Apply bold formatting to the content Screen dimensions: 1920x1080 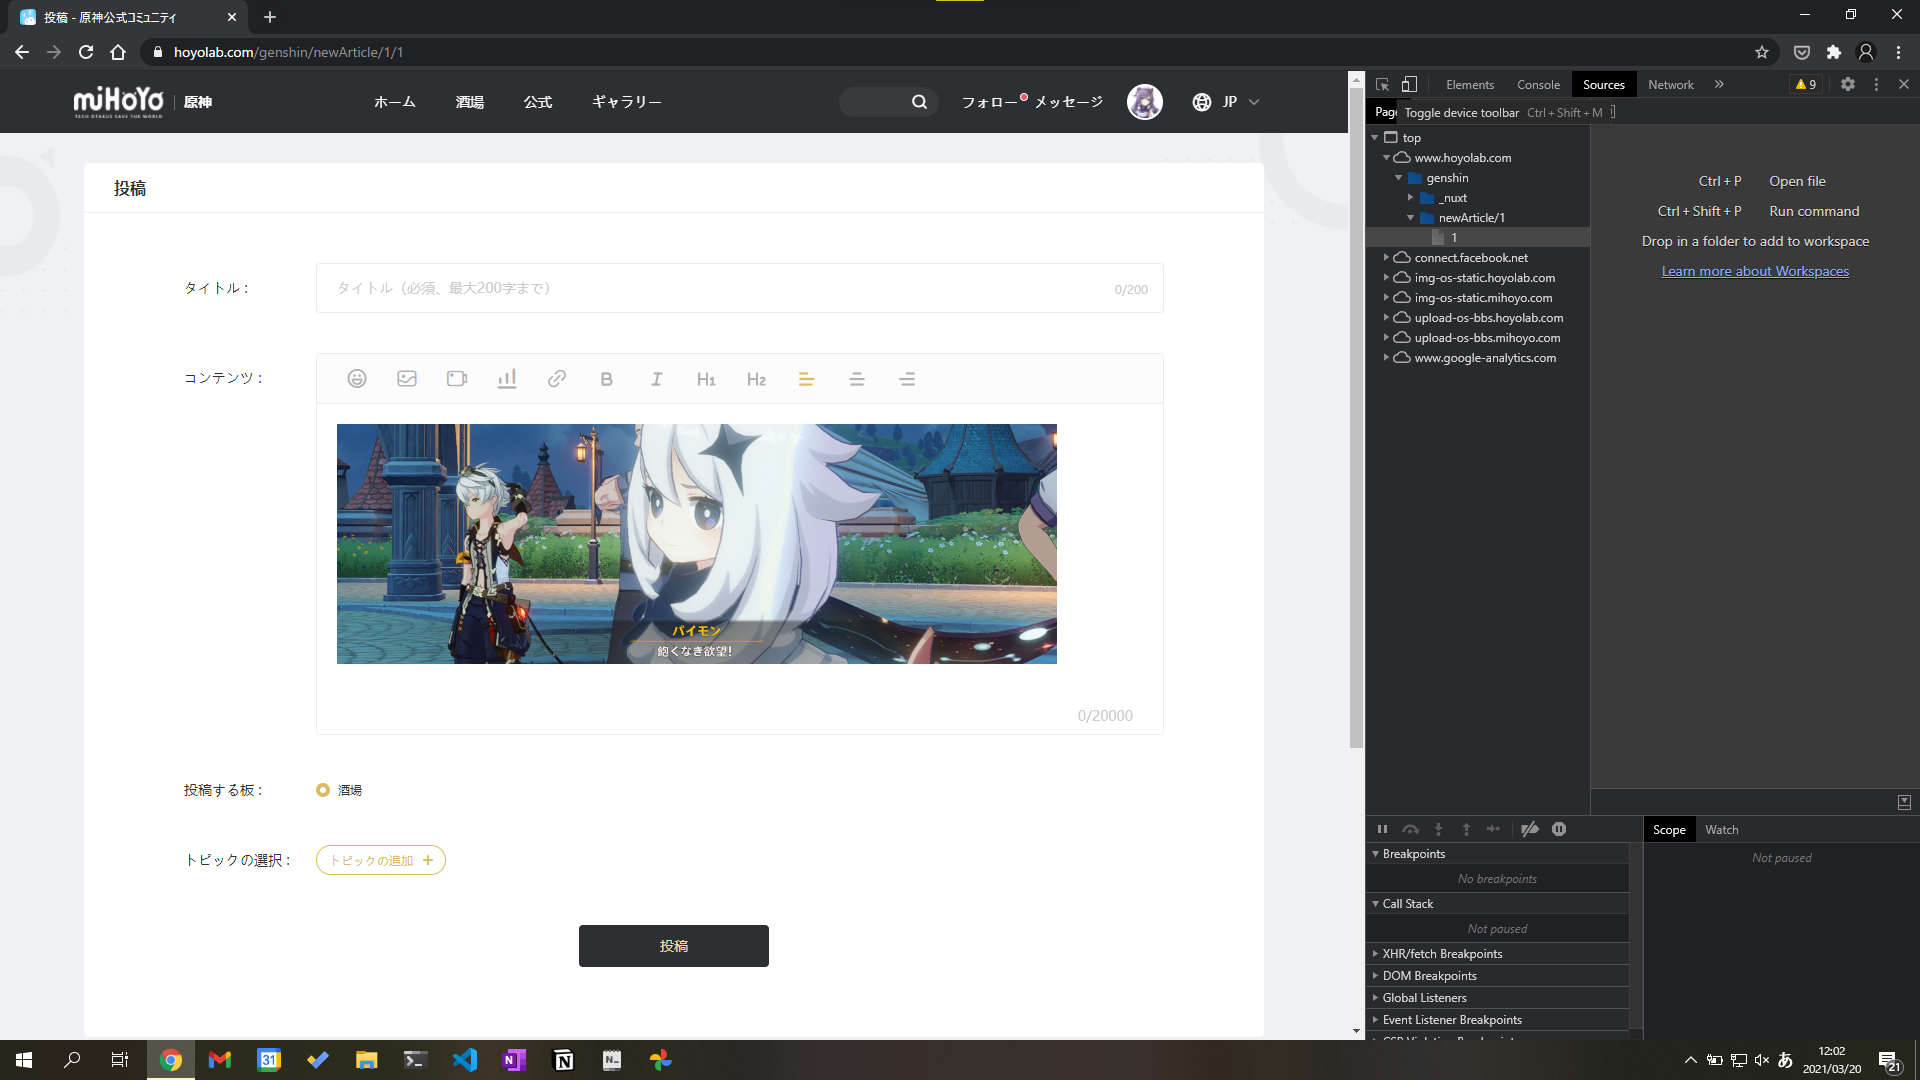[x=606, y=379]
